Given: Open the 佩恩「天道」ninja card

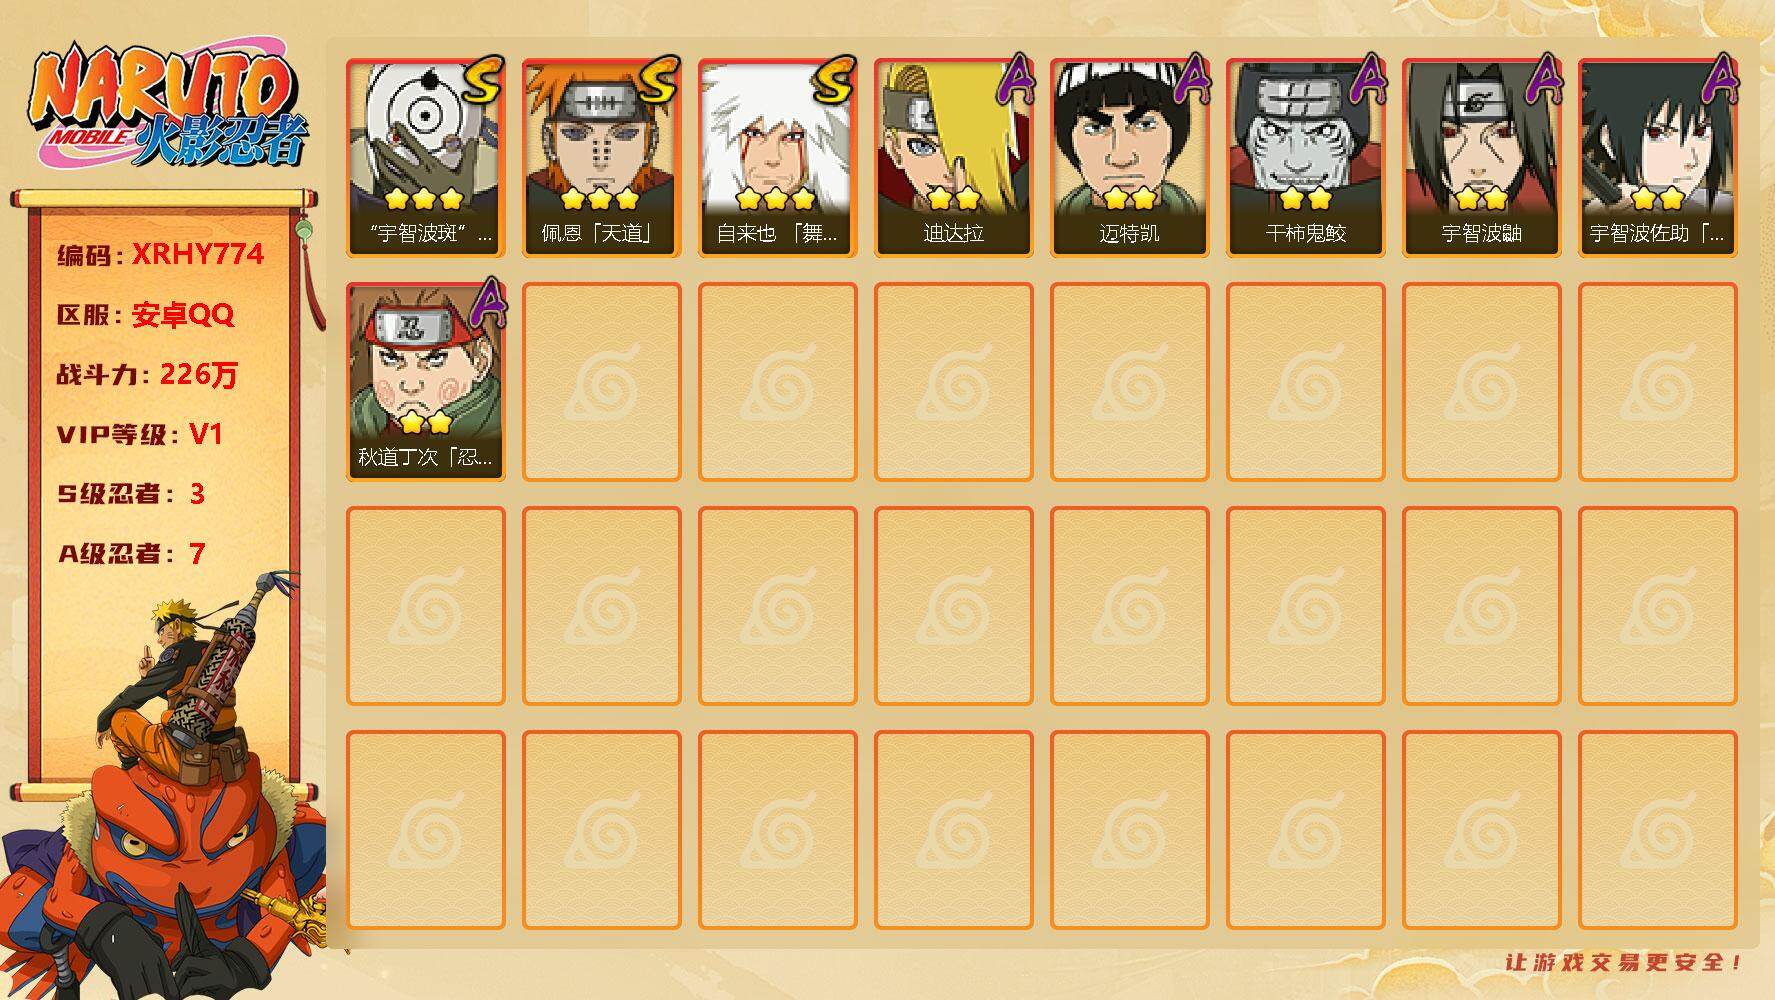Looking at the screenshot, I should pyautogui.click(x=602, y=158).
